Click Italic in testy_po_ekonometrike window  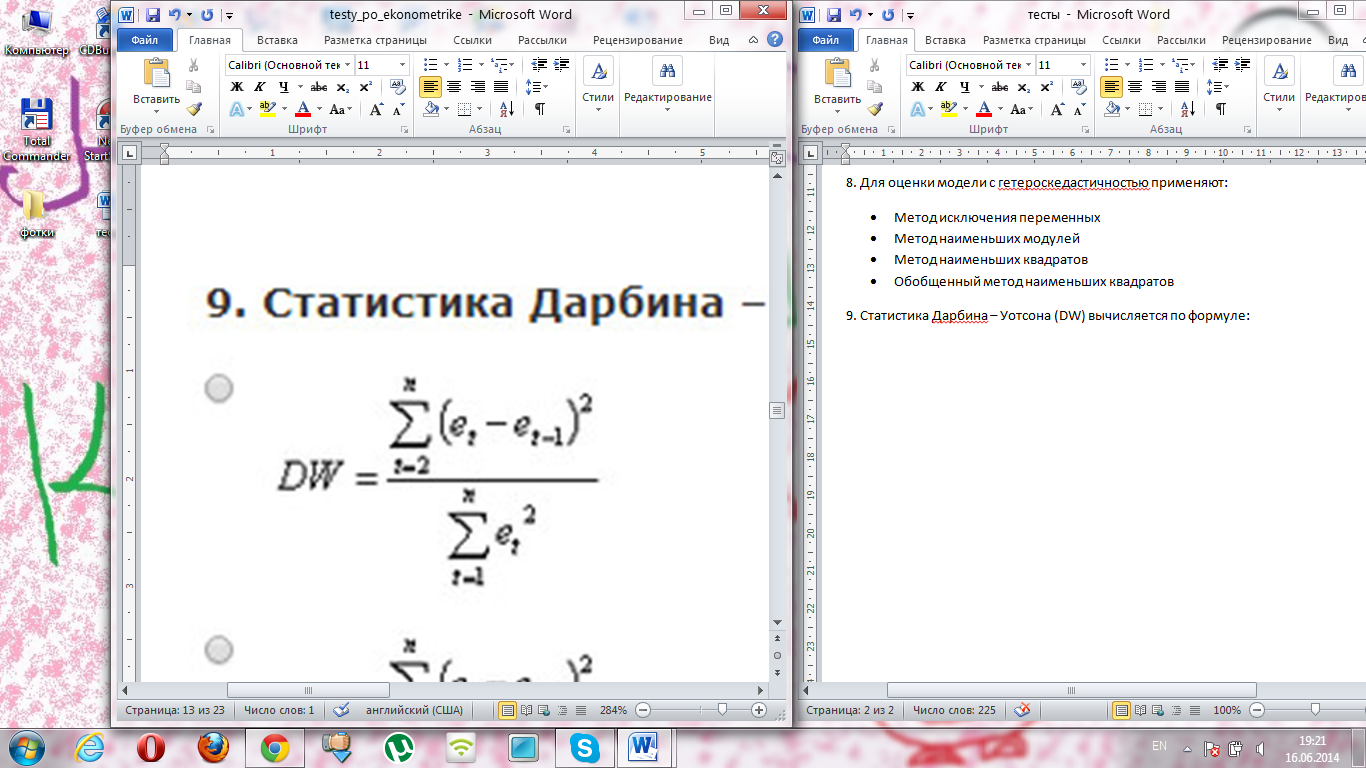[259, 87]
